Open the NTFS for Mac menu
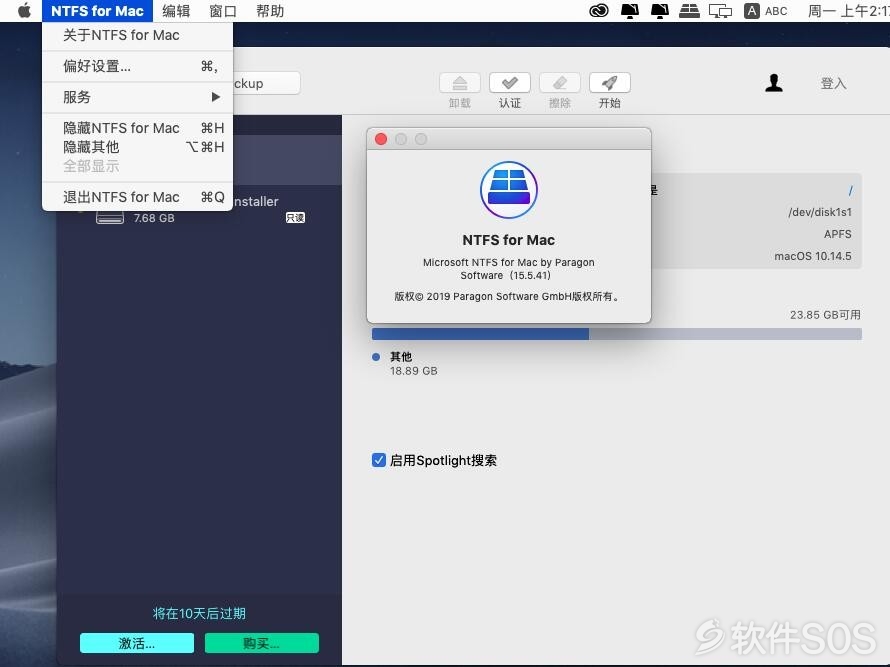Screen dimensions: 890x667 pos(97,11)
